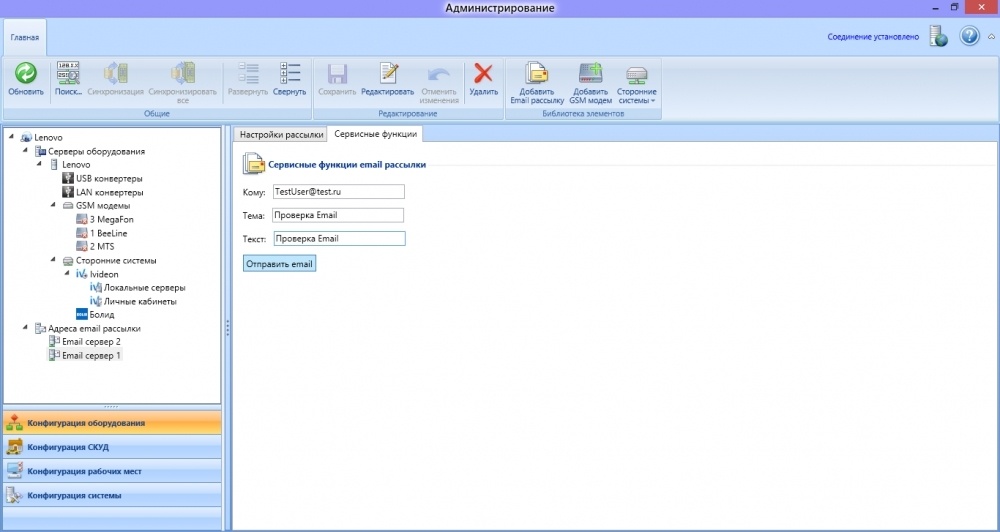Click Добавить Email рассылку icon
The image size is (1000, 532).
[x=537, y=73]
